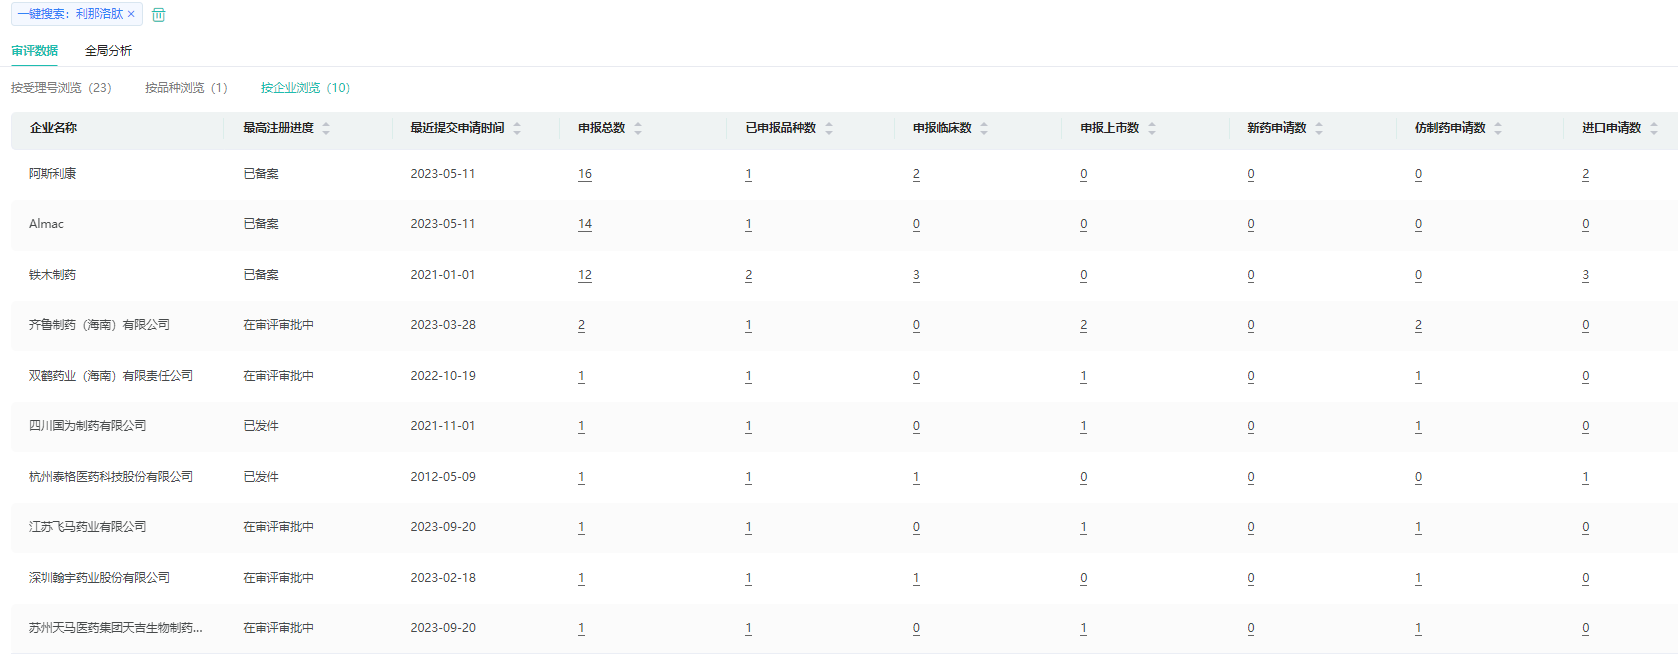
Task: Select the 审评数据 tab
Action: 35,51
